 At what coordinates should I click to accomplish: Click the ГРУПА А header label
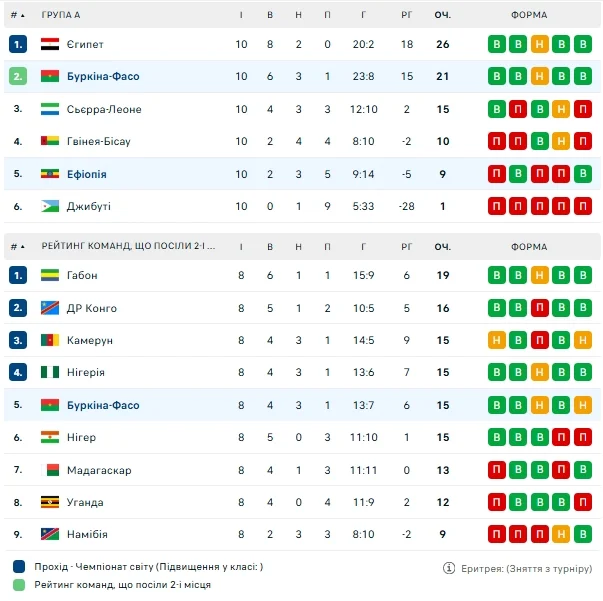click(x=61, y=15)
